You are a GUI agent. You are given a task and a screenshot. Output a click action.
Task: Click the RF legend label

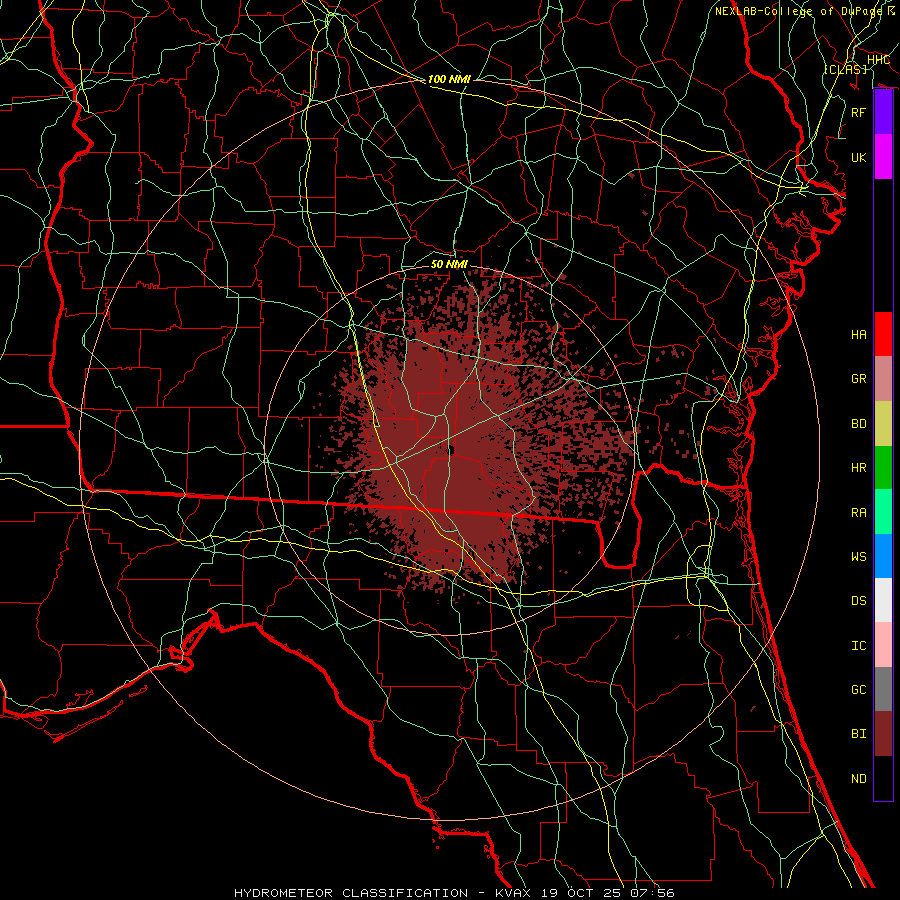[859, 112]
